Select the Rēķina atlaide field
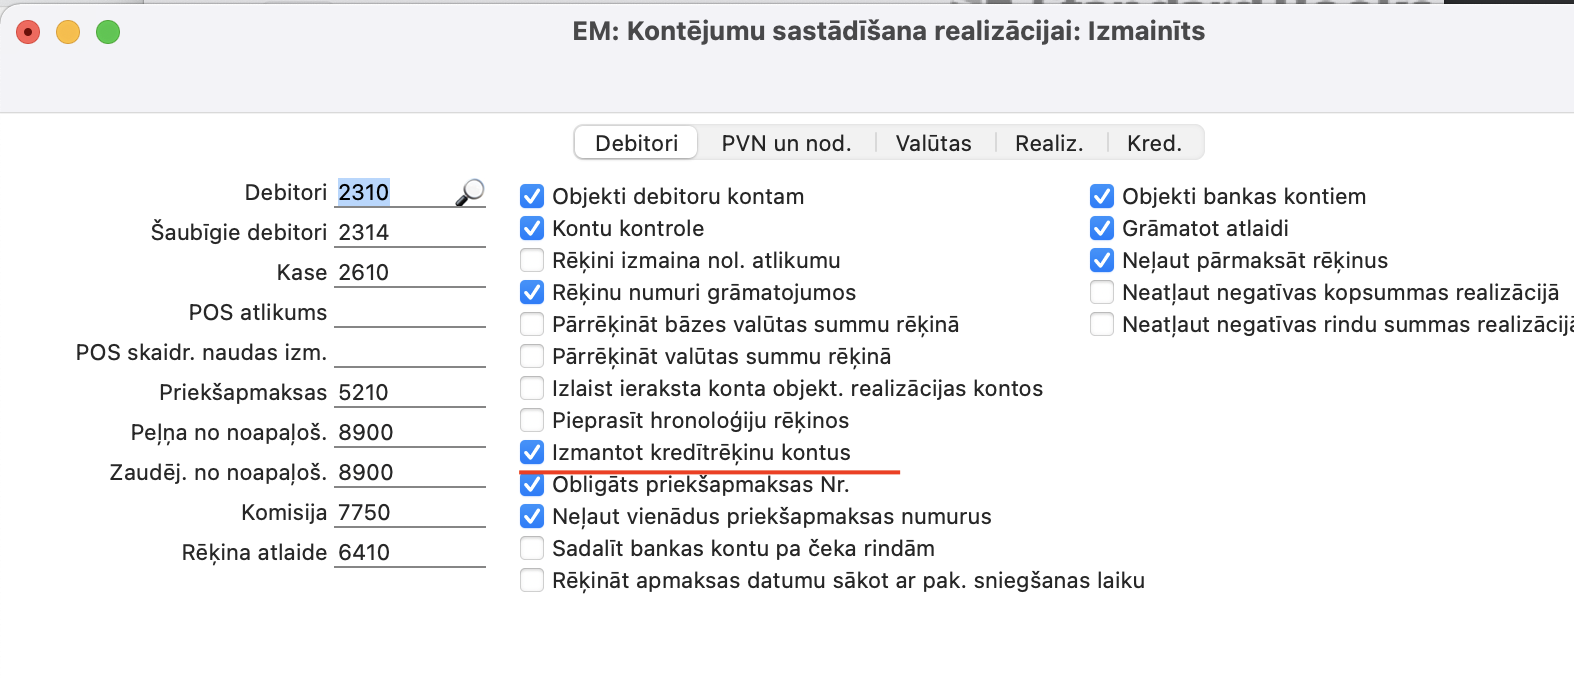The height and width of the screenshot is (678, 1574). click(x=410, y=553)
